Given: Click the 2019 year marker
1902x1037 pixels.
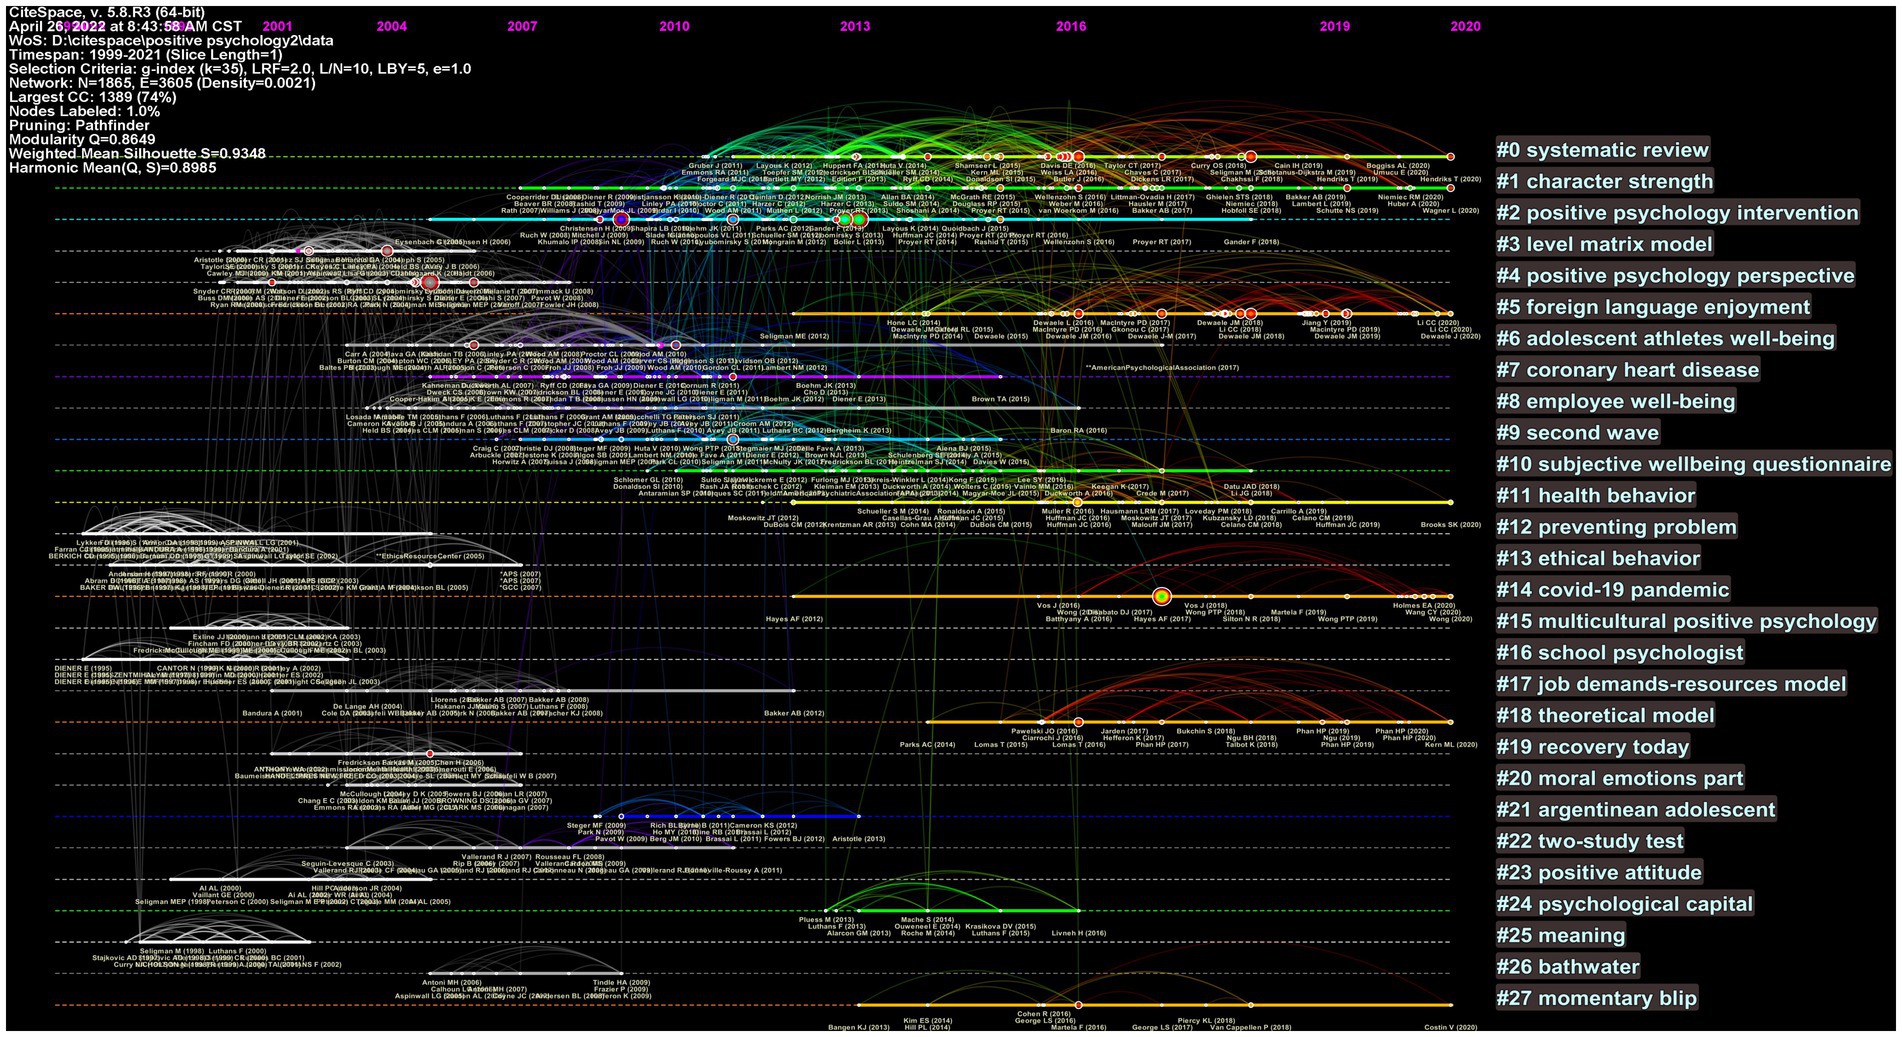Looking at the screenshot, I should click(x=1334, y=26).
